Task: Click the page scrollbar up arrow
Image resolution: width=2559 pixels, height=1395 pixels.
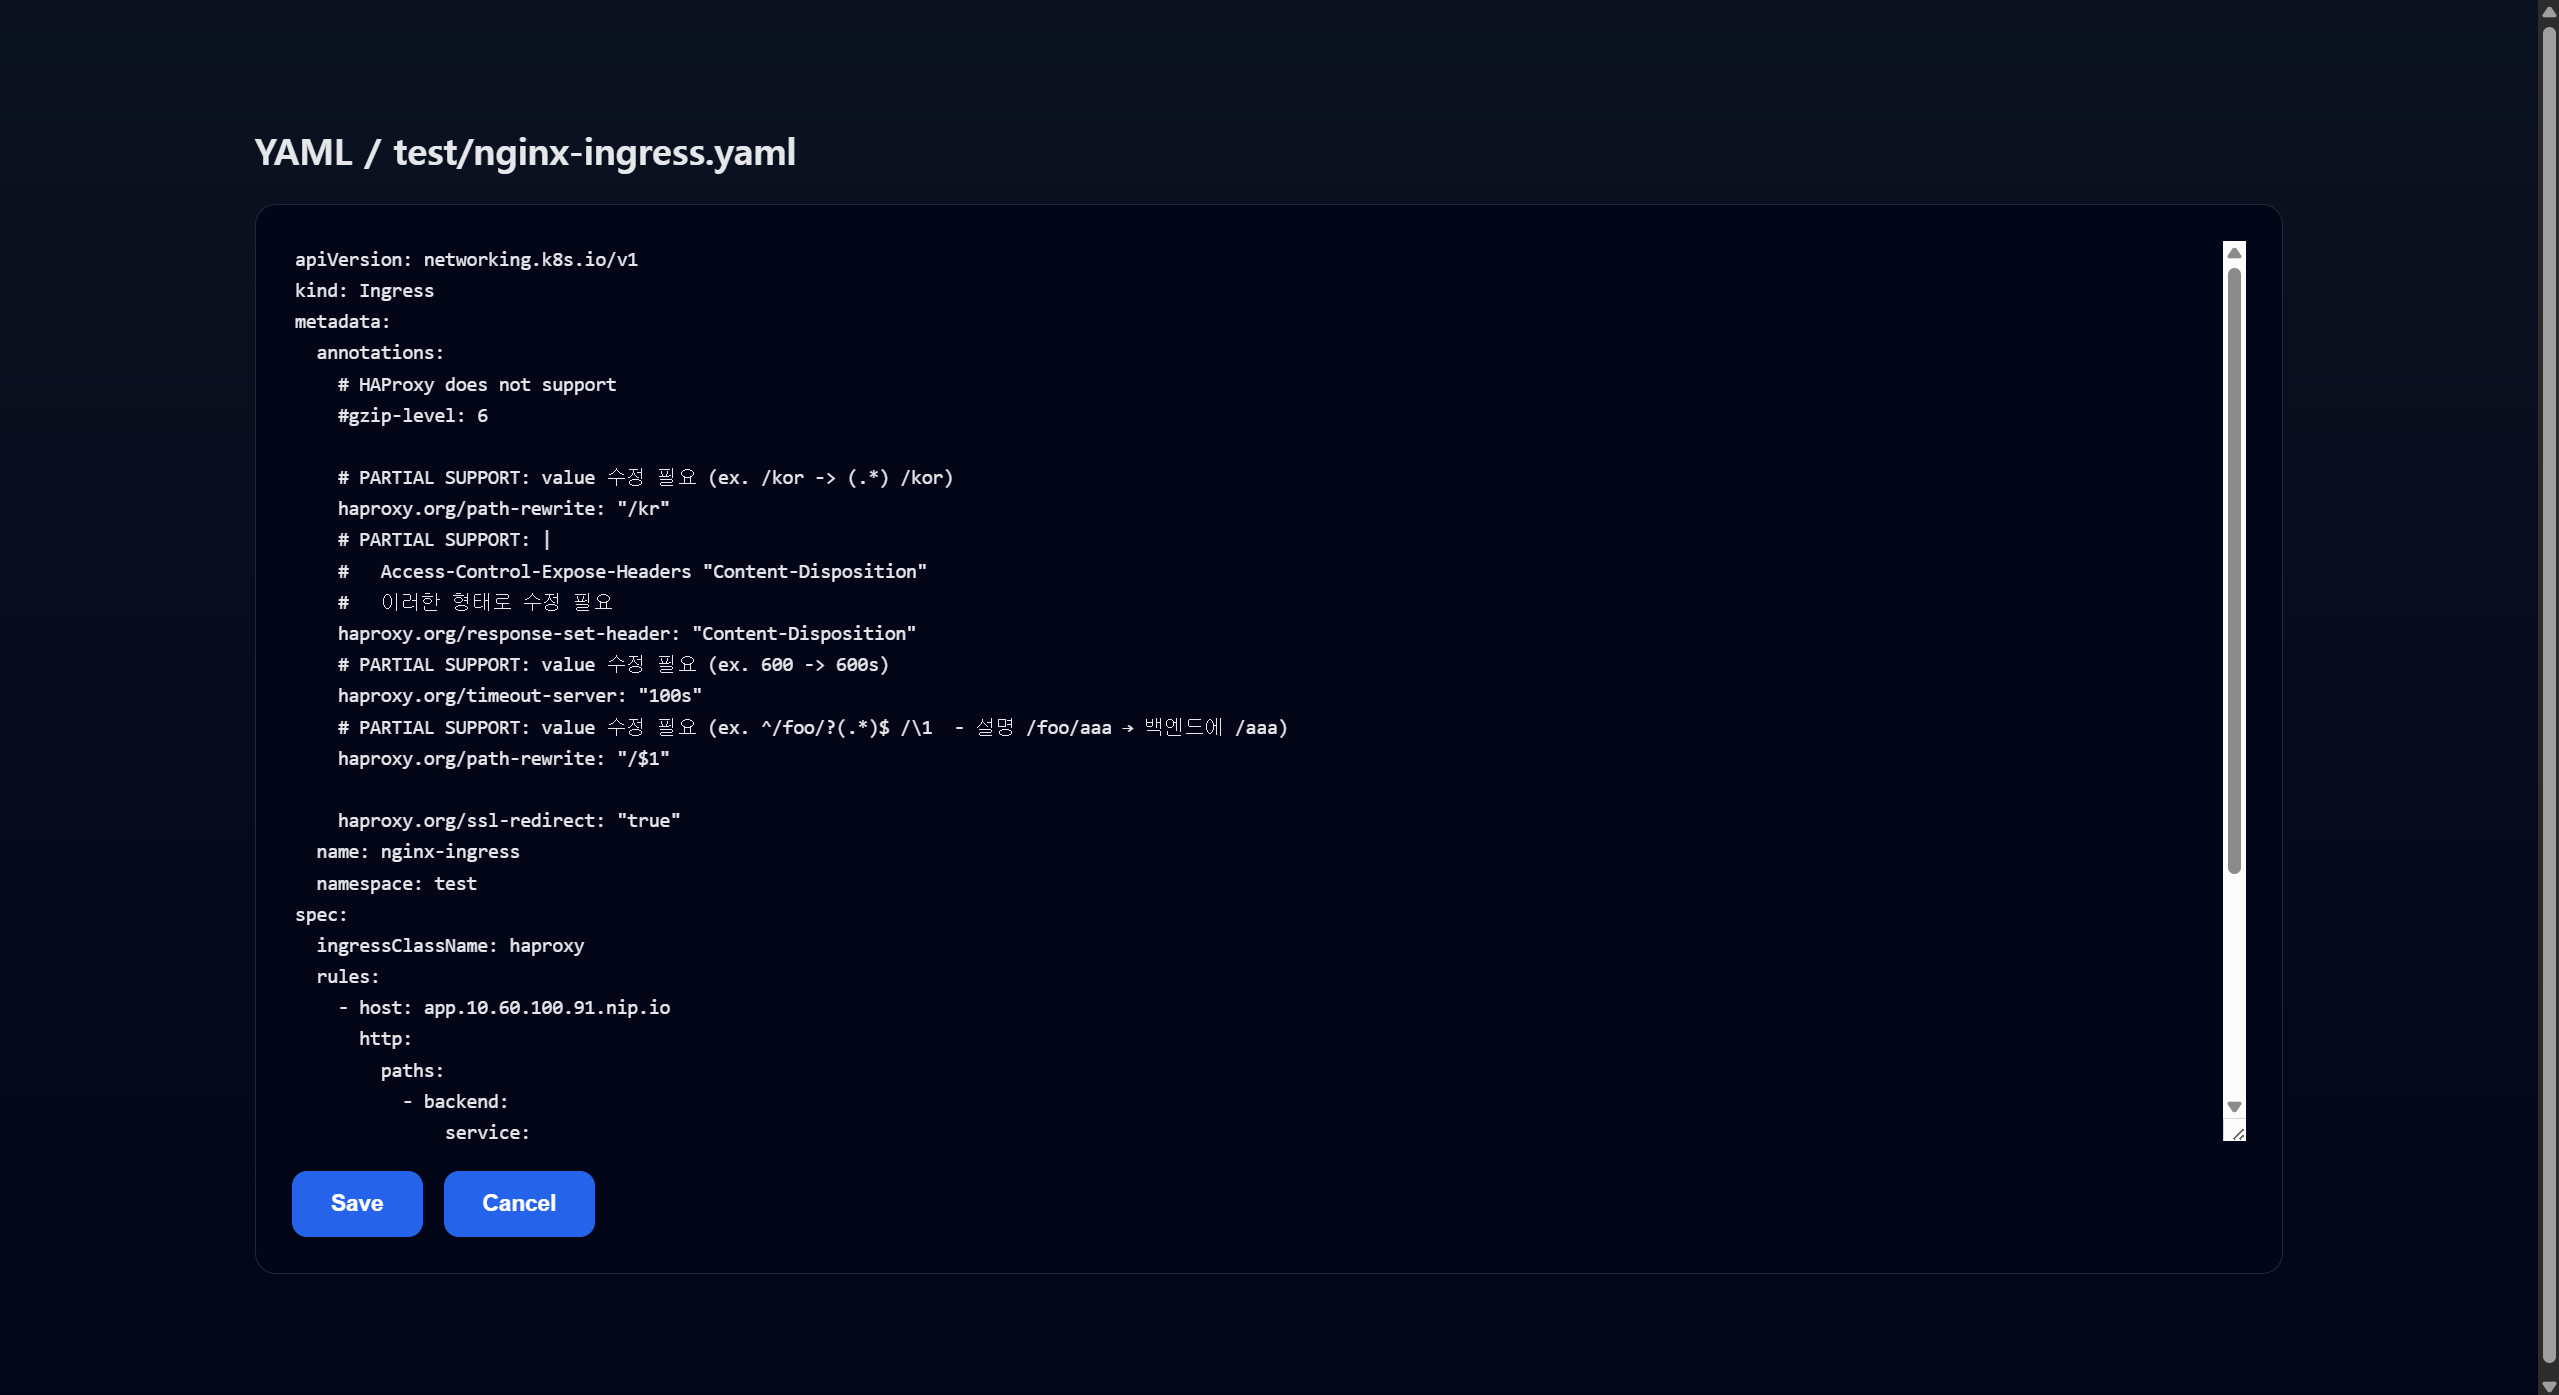Action: pyautogui.click(x=2549, y=11)
